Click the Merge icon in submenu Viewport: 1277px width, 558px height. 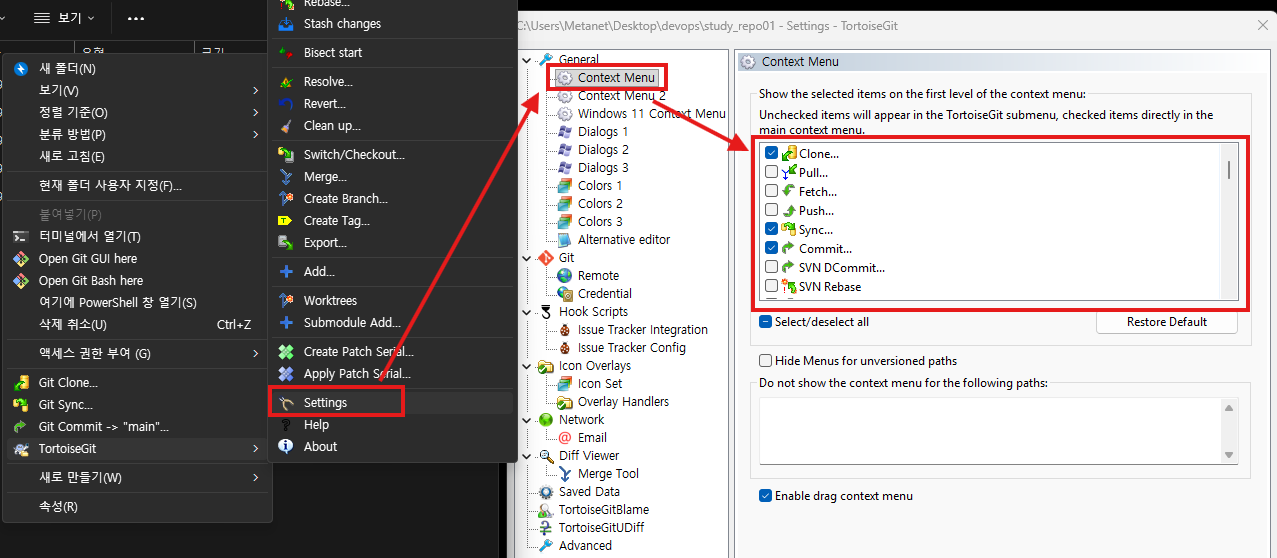pos(286,177)
